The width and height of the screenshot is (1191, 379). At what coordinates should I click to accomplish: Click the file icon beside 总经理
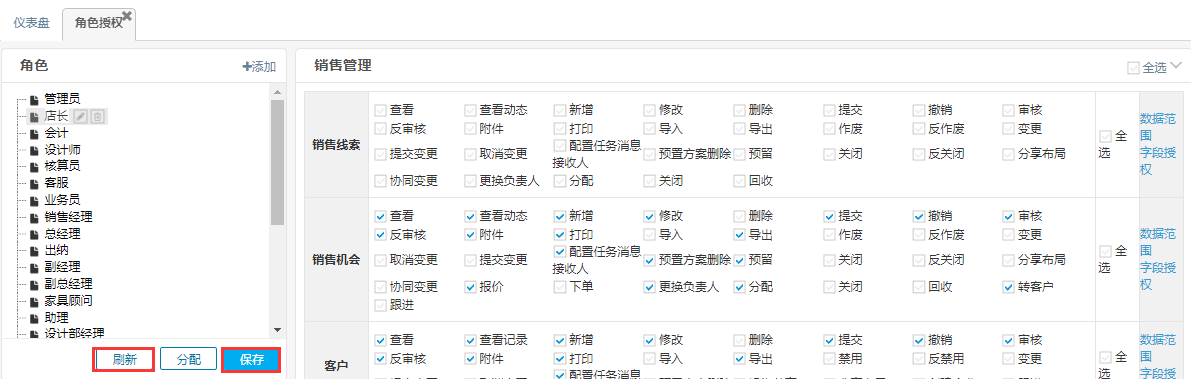(33, 234)
